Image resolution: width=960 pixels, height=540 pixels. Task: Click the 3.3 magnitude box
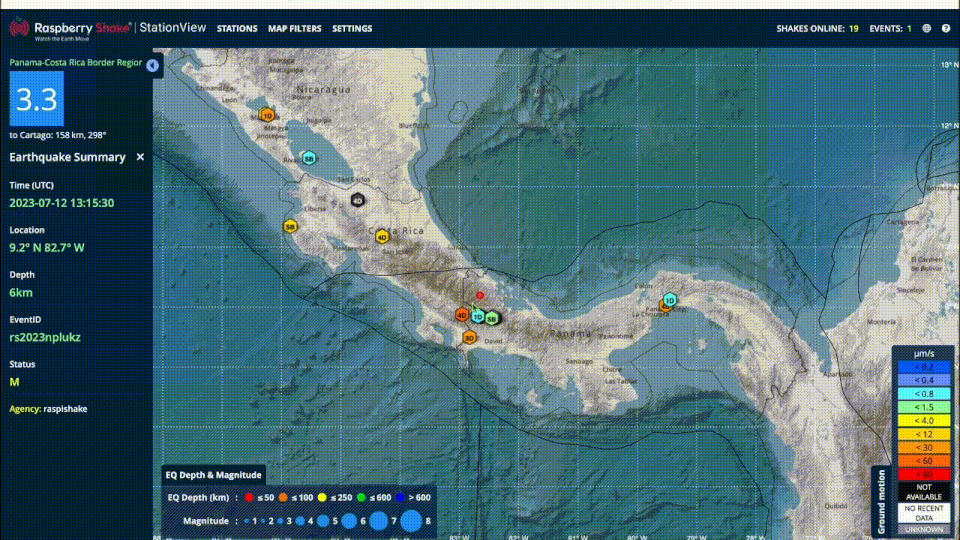[x=37, y=99]
